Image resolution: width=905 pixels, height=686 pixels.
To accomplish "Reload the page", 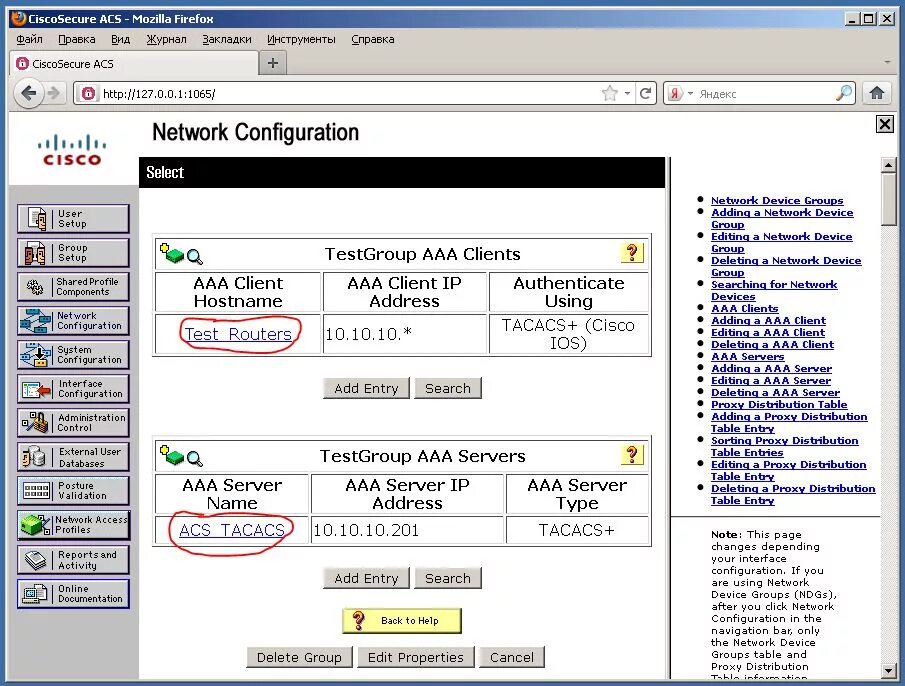I will point(646,93).
